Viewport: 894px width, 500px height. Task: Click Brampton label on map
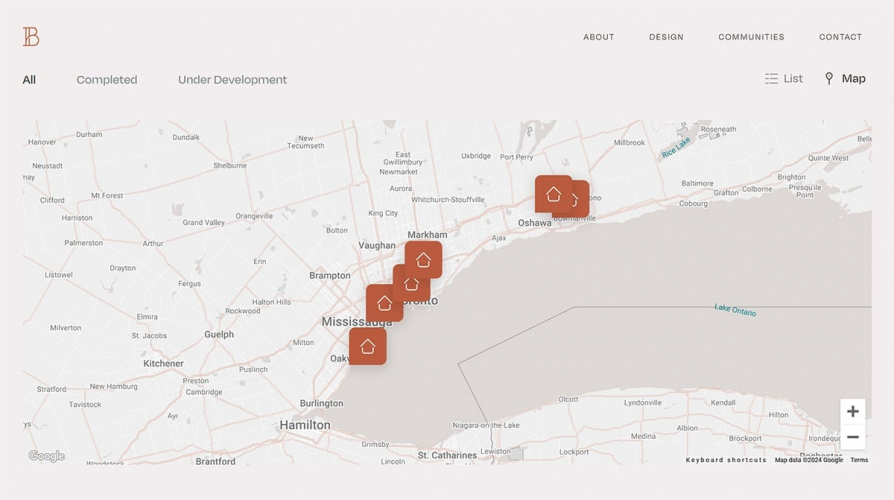coord(330,275)
